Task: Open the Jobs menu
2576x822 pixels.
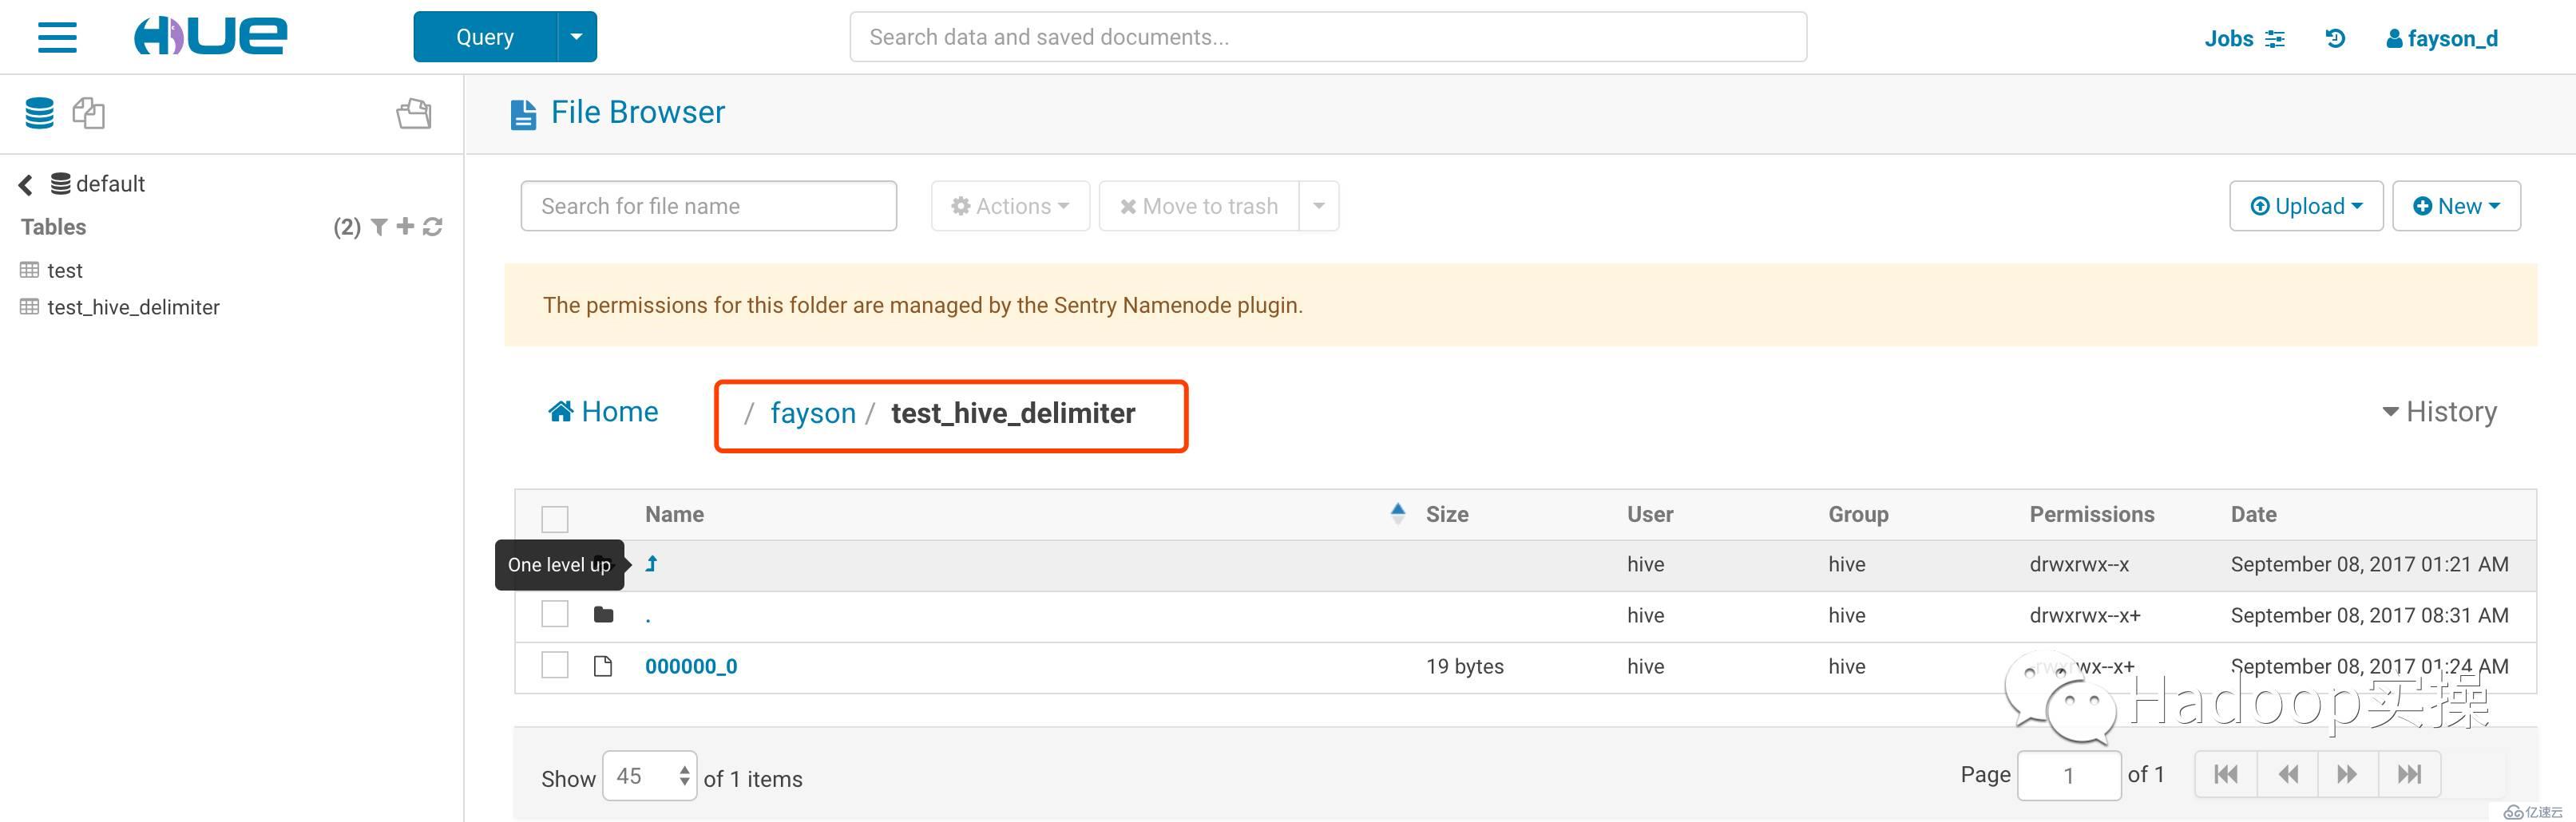Action: coord(2244,38)
